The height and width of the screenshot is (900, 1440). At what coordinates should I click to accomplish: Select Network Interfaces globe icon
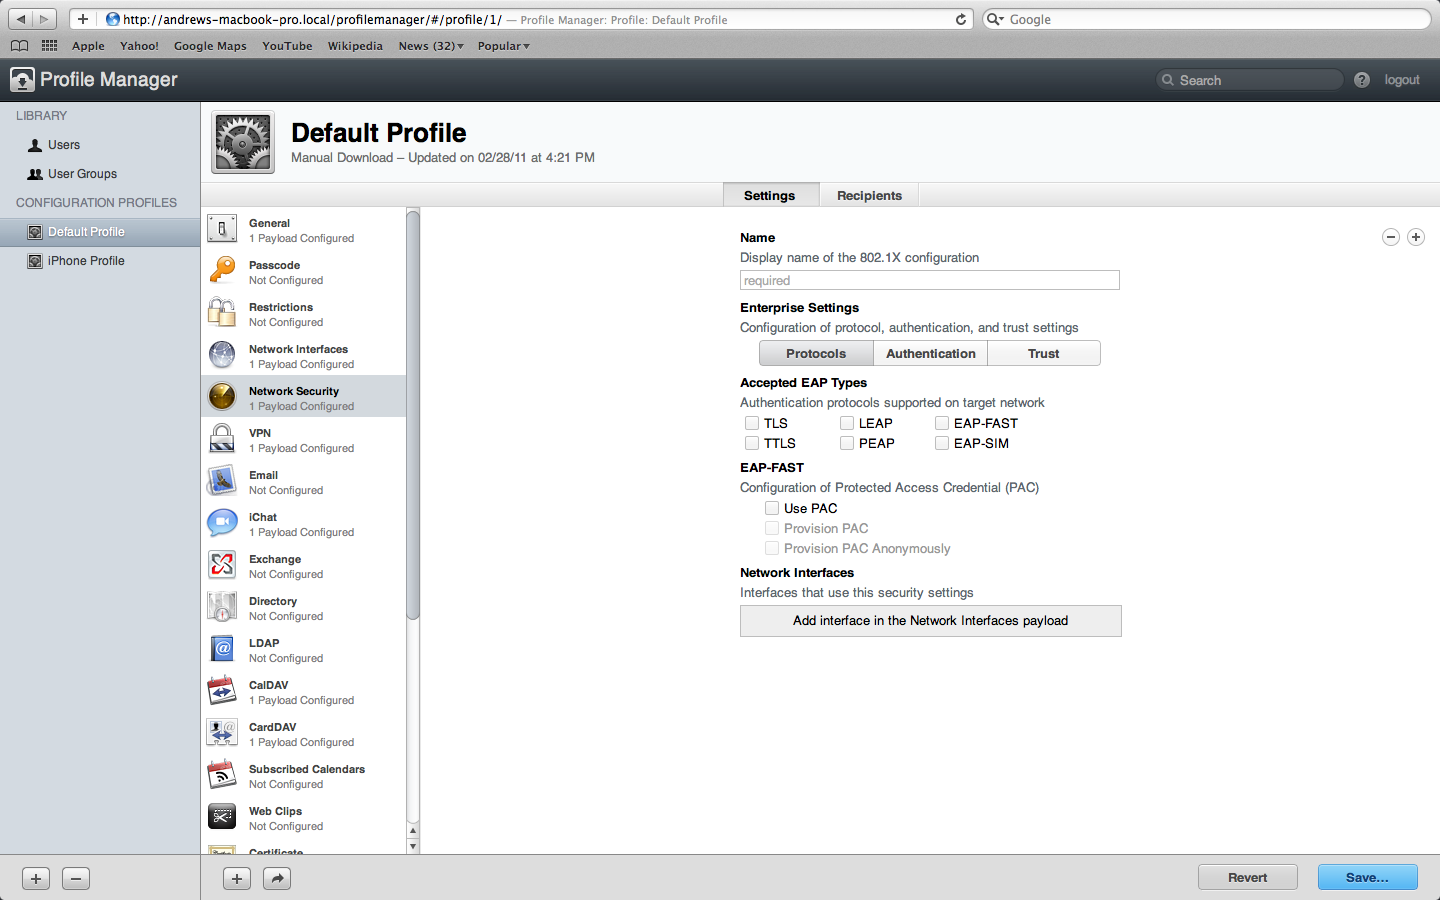pyautogui.click(x=222, y=355)
